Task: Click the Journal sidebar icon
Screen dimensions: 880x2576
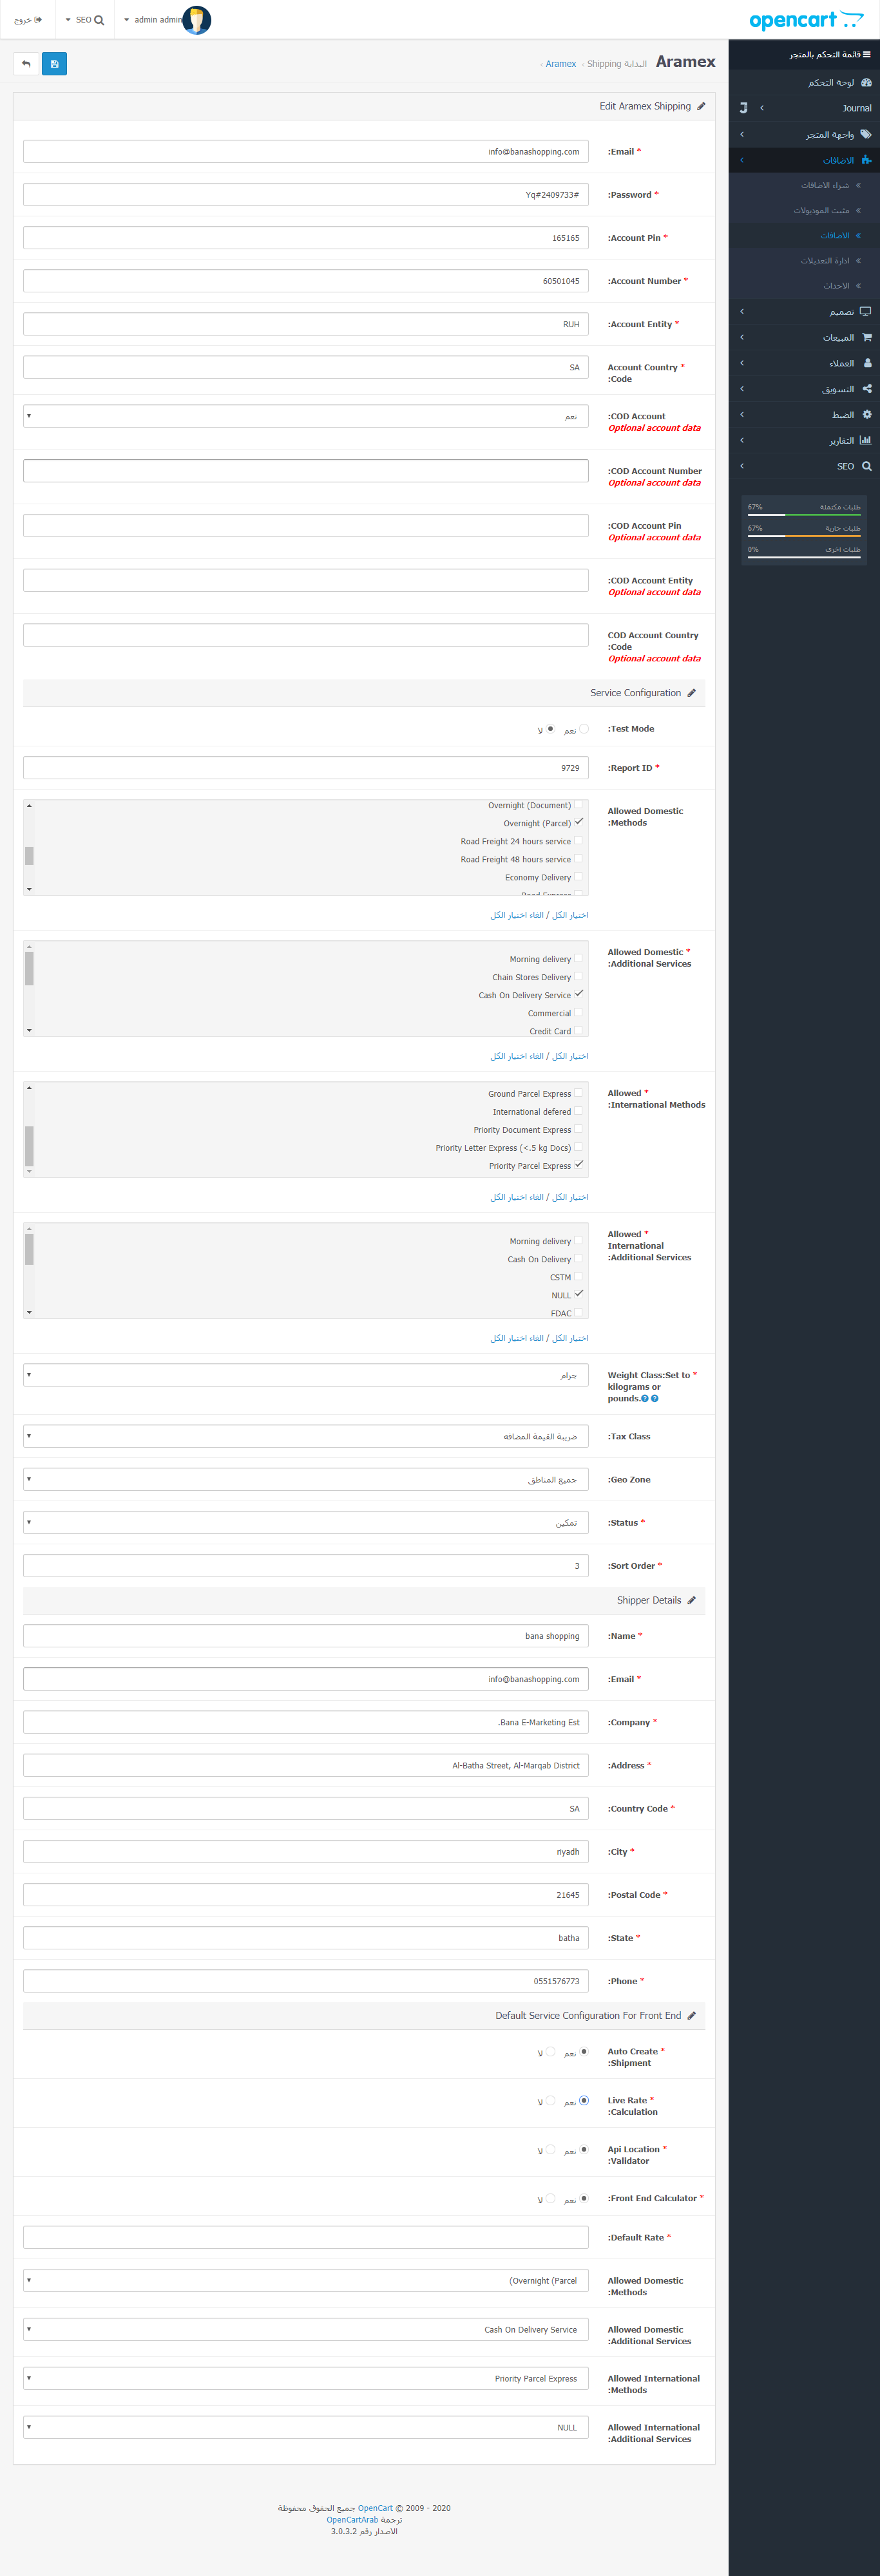Action: 743,108
